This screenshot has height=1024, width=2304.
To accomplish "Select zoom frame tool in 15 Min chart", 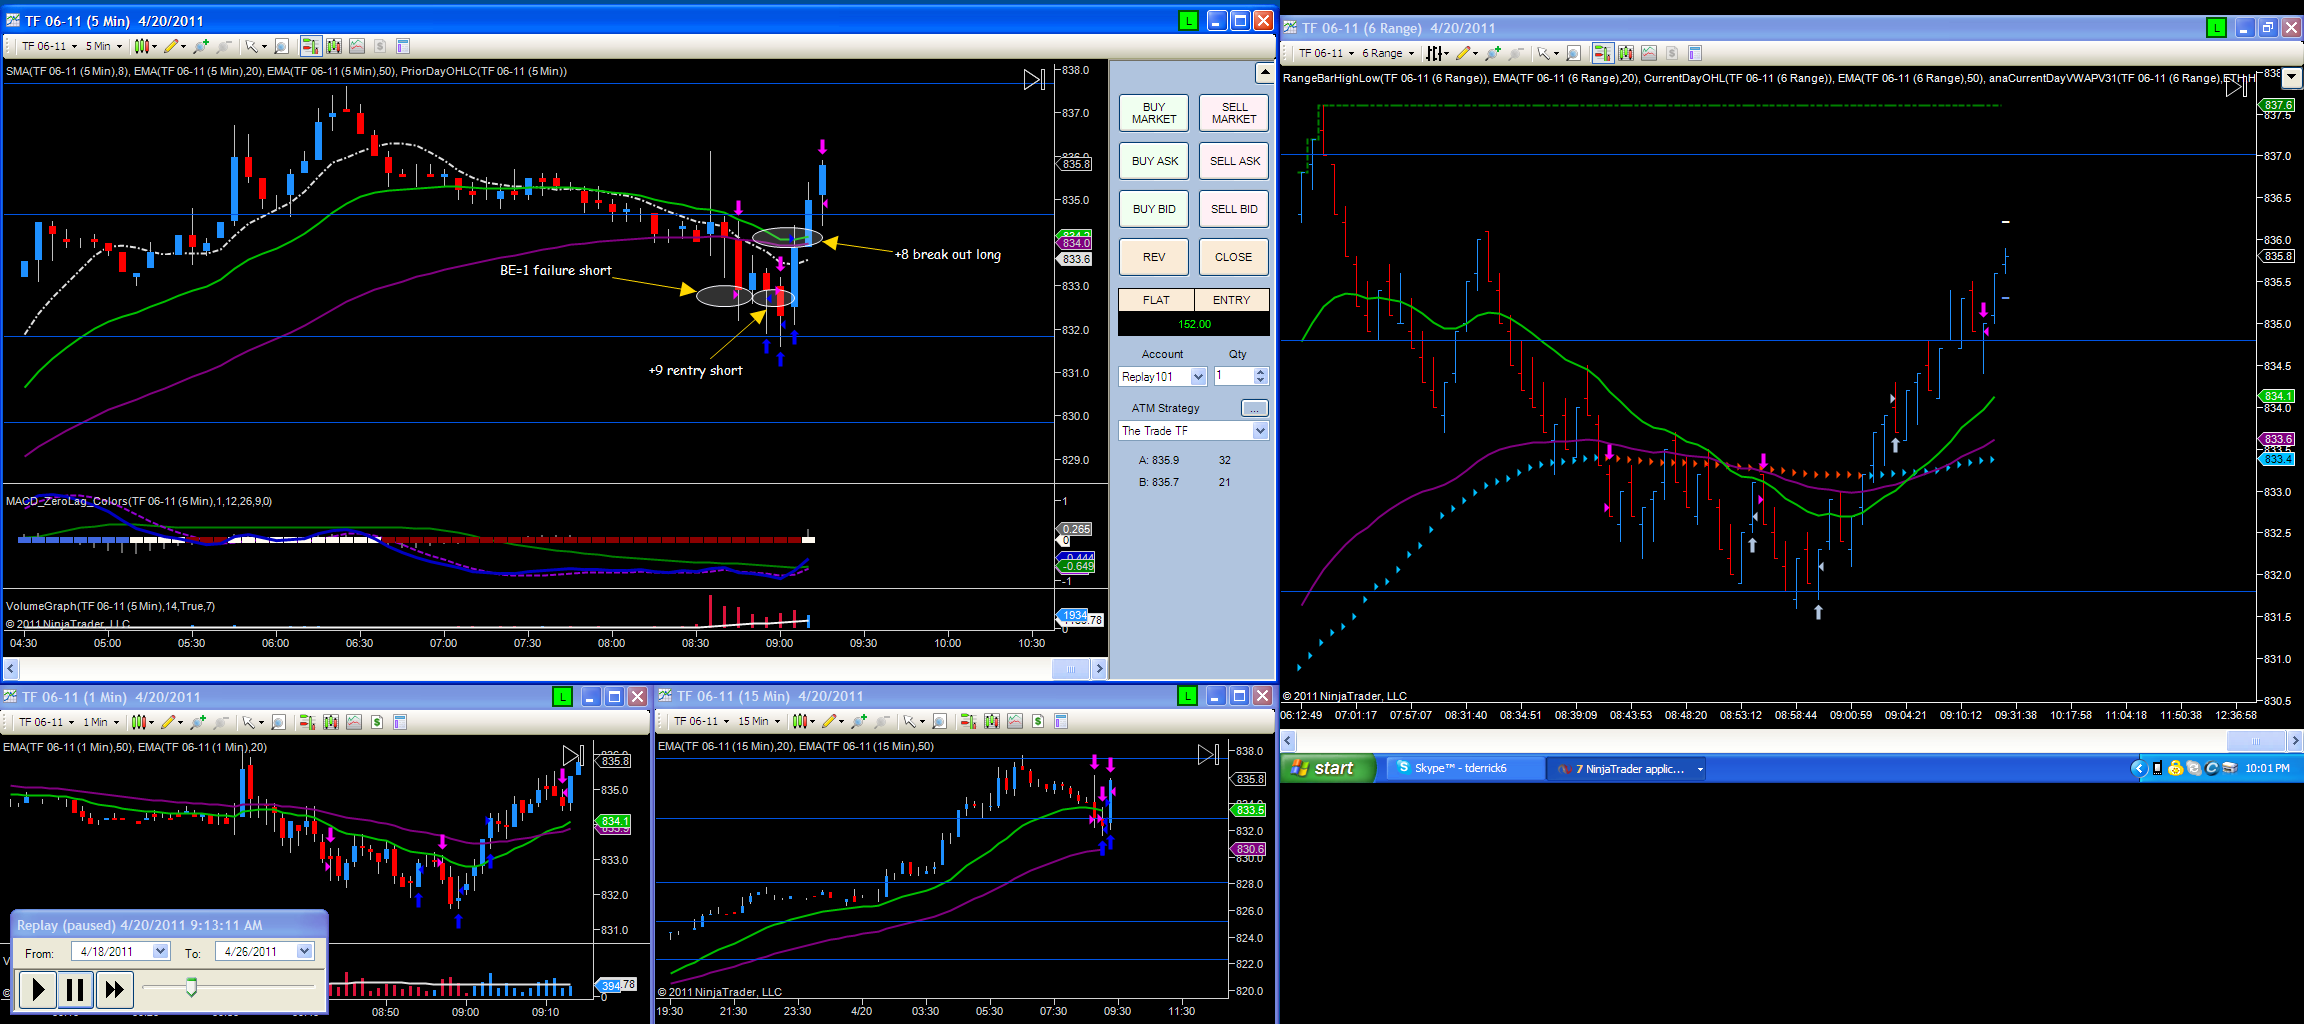I will (940, 721).
